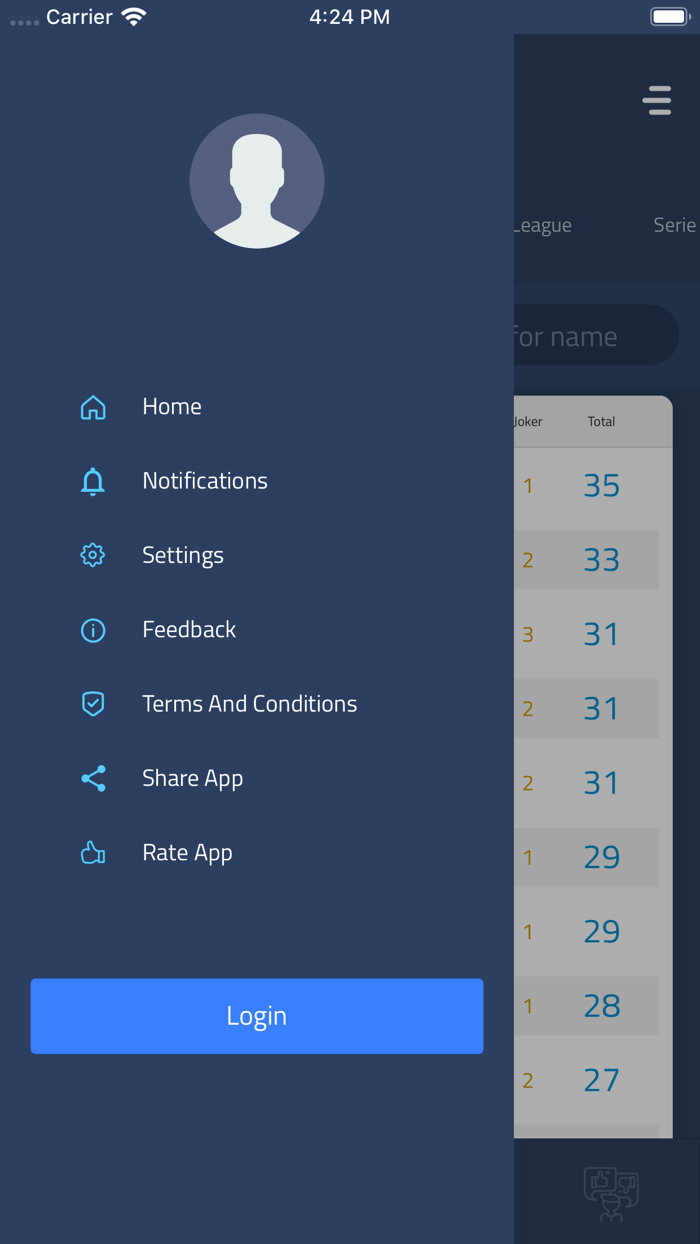The width and height of the screenshot is (700, 1244).
Task: Select Notifications from the side menu
Action: tap(205, 481)
